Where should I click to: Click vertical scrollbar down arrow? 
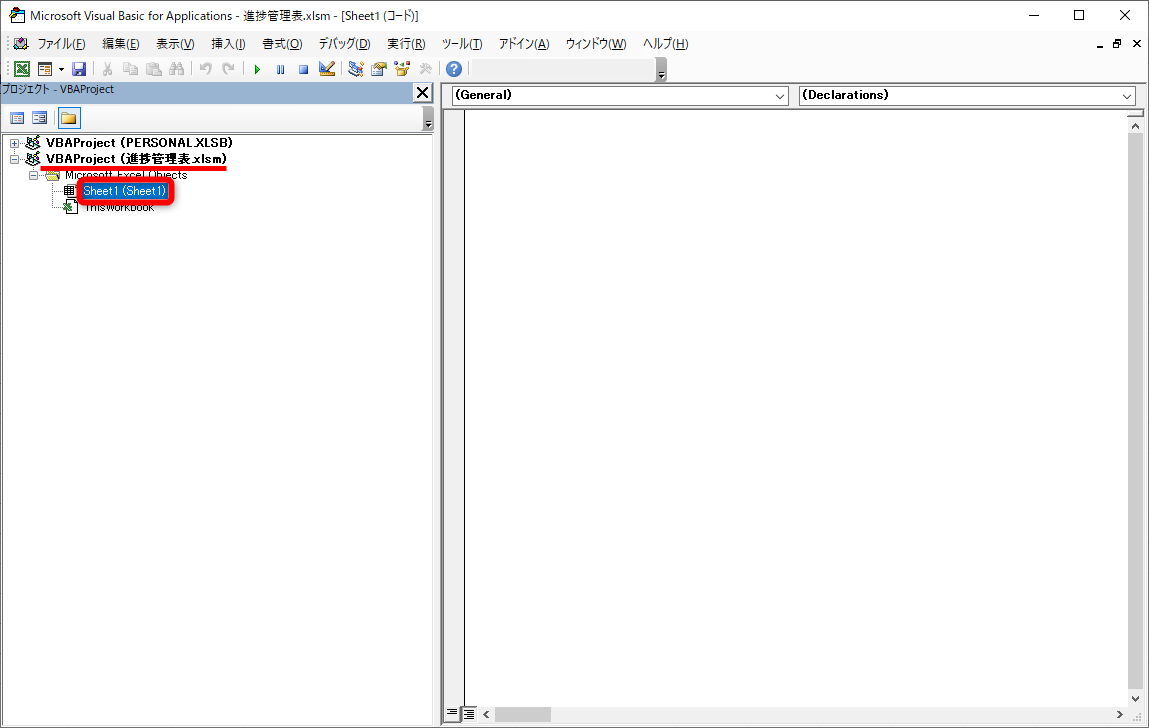click(x=1135, y=699)
